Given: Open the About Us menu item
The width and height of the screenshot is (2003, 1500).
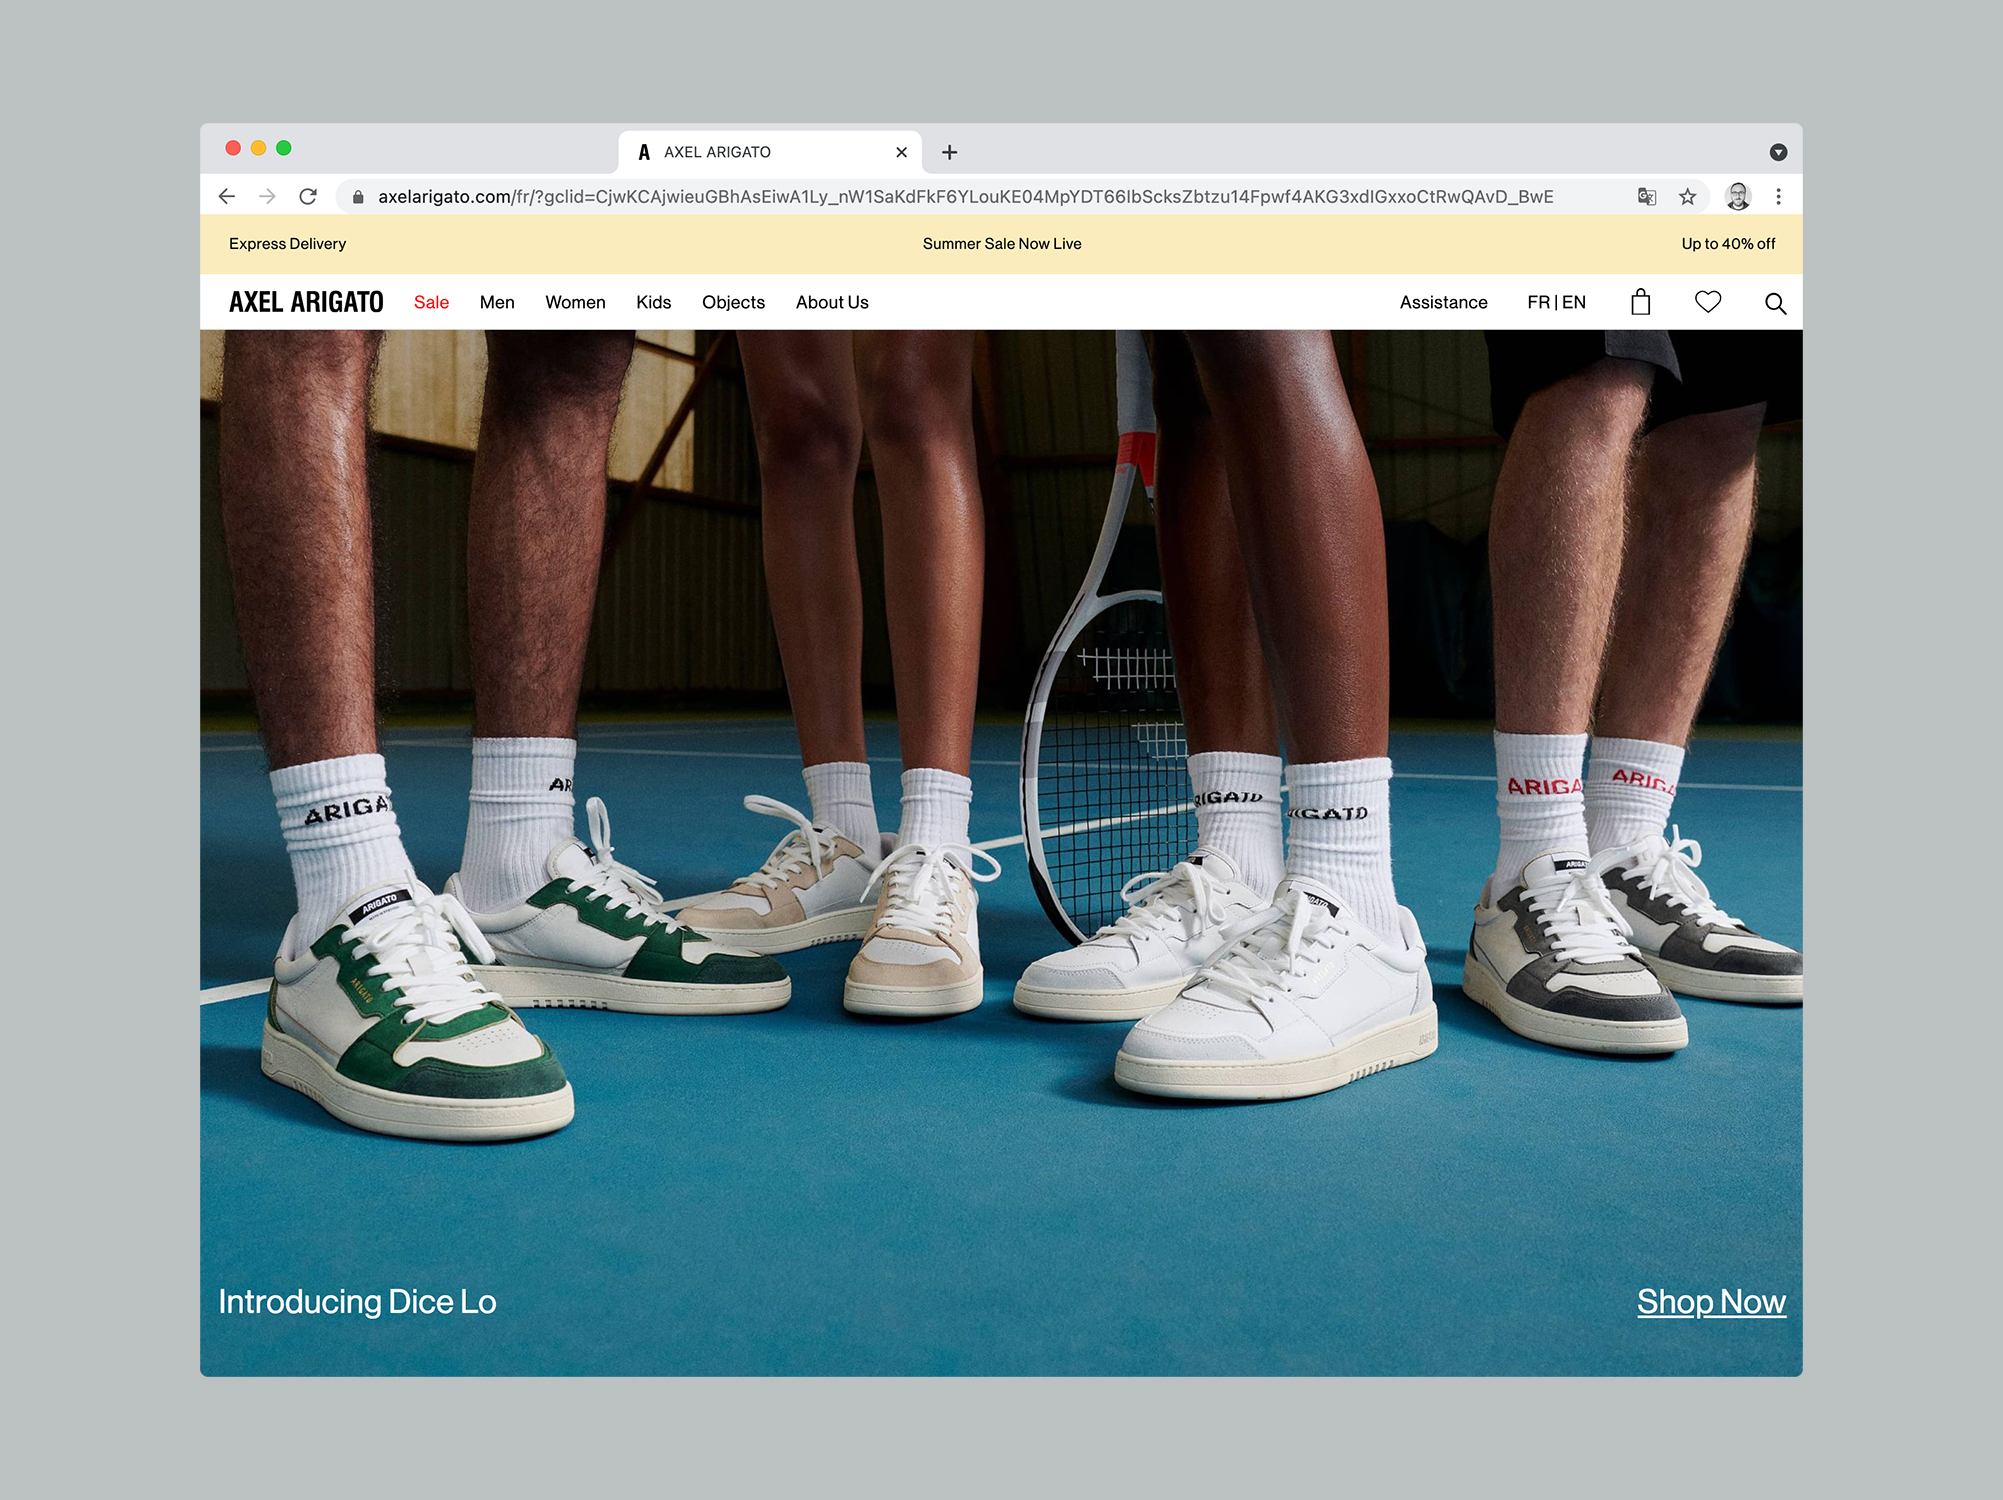Looking at the screenshot, I should [832, 302].
